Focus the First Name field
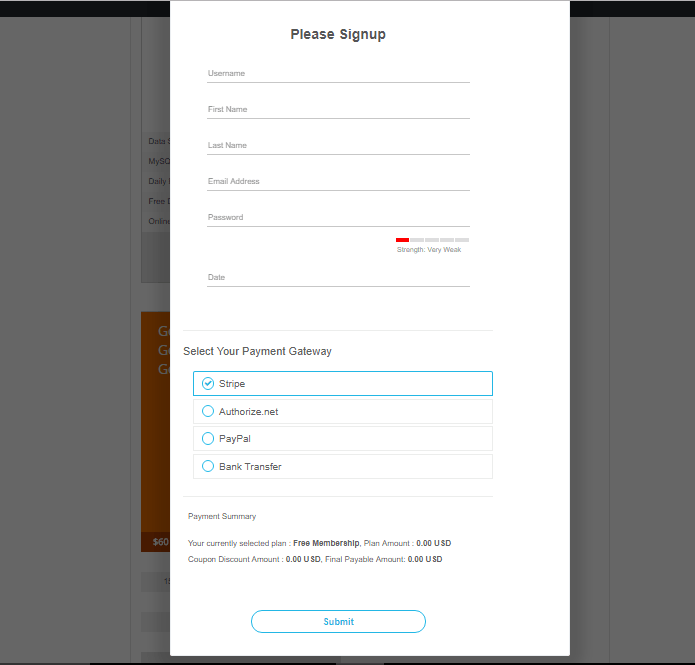The height and width of the screenshot is (665, 695). pyautogui.click(x=338, y=110)
